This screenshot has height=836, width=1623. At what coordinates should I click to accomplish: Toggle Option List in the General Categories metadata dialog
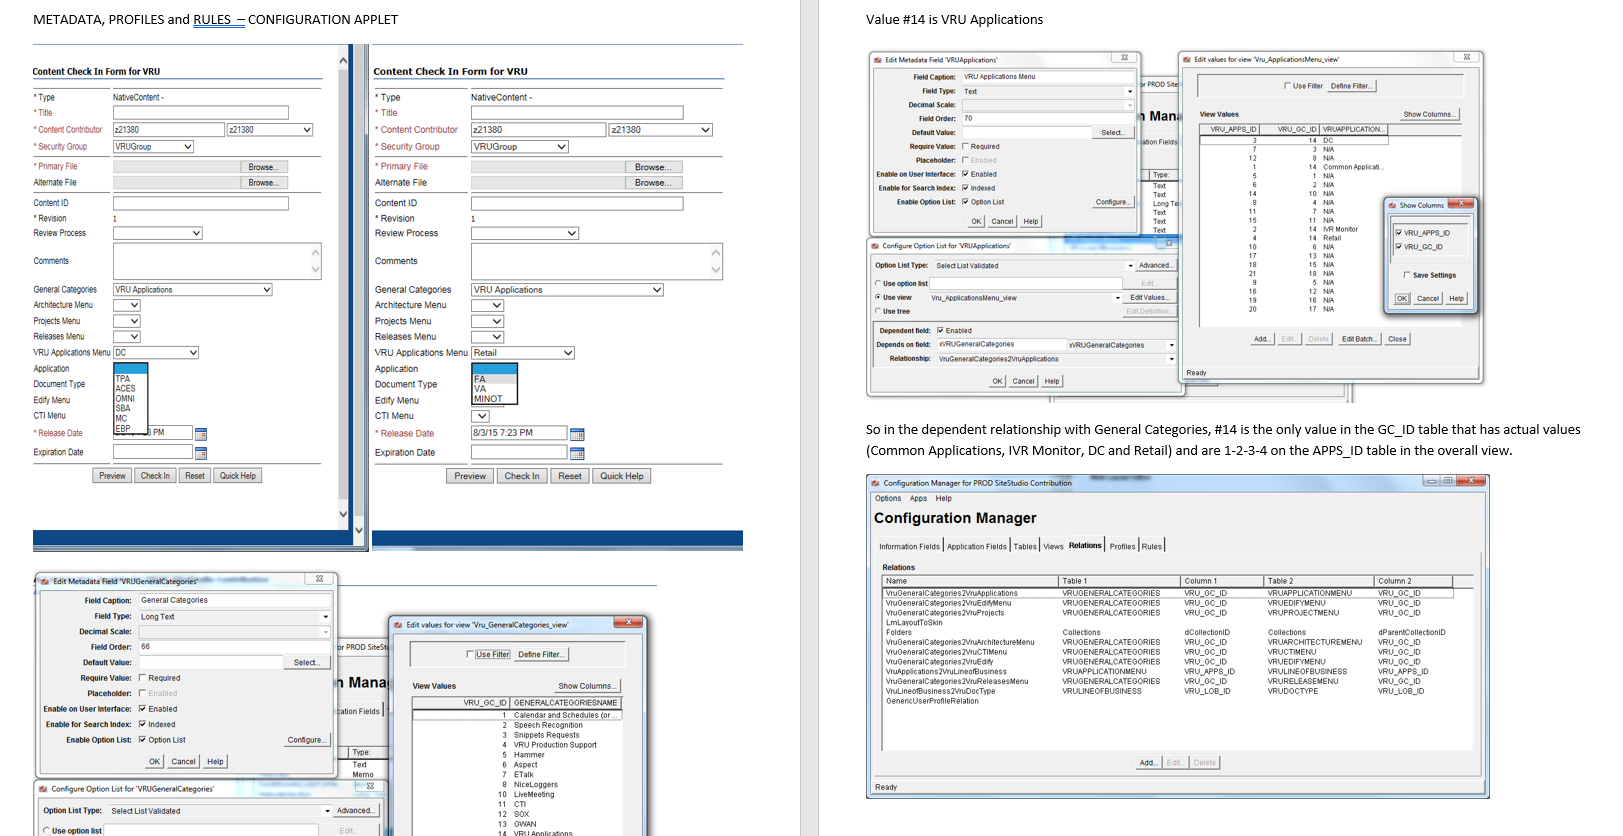[142, 740]
